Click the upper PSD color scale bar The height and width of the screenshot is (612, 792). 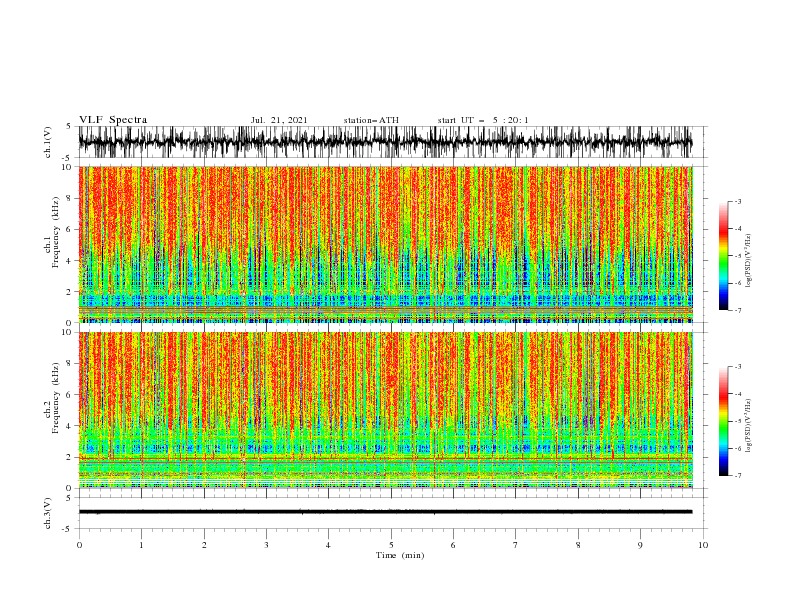[x=723, y=256]
